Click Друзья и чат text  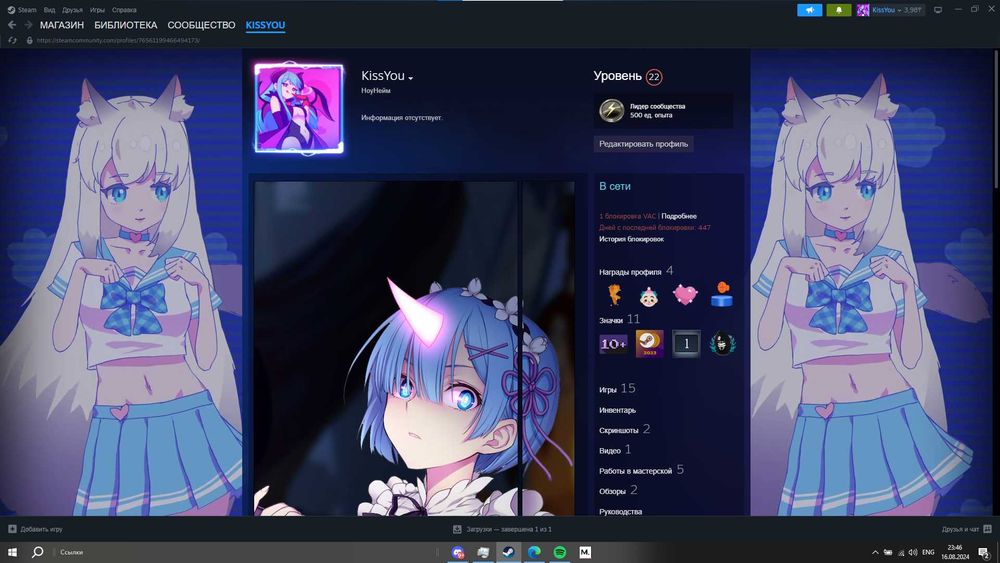coord(960,529)
